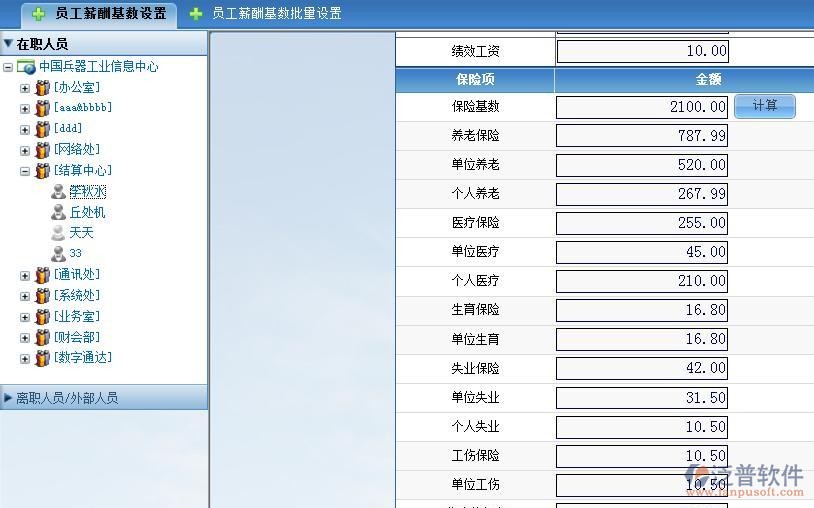
Task: Click the [业务室] department icon
Action: point(43,317)
